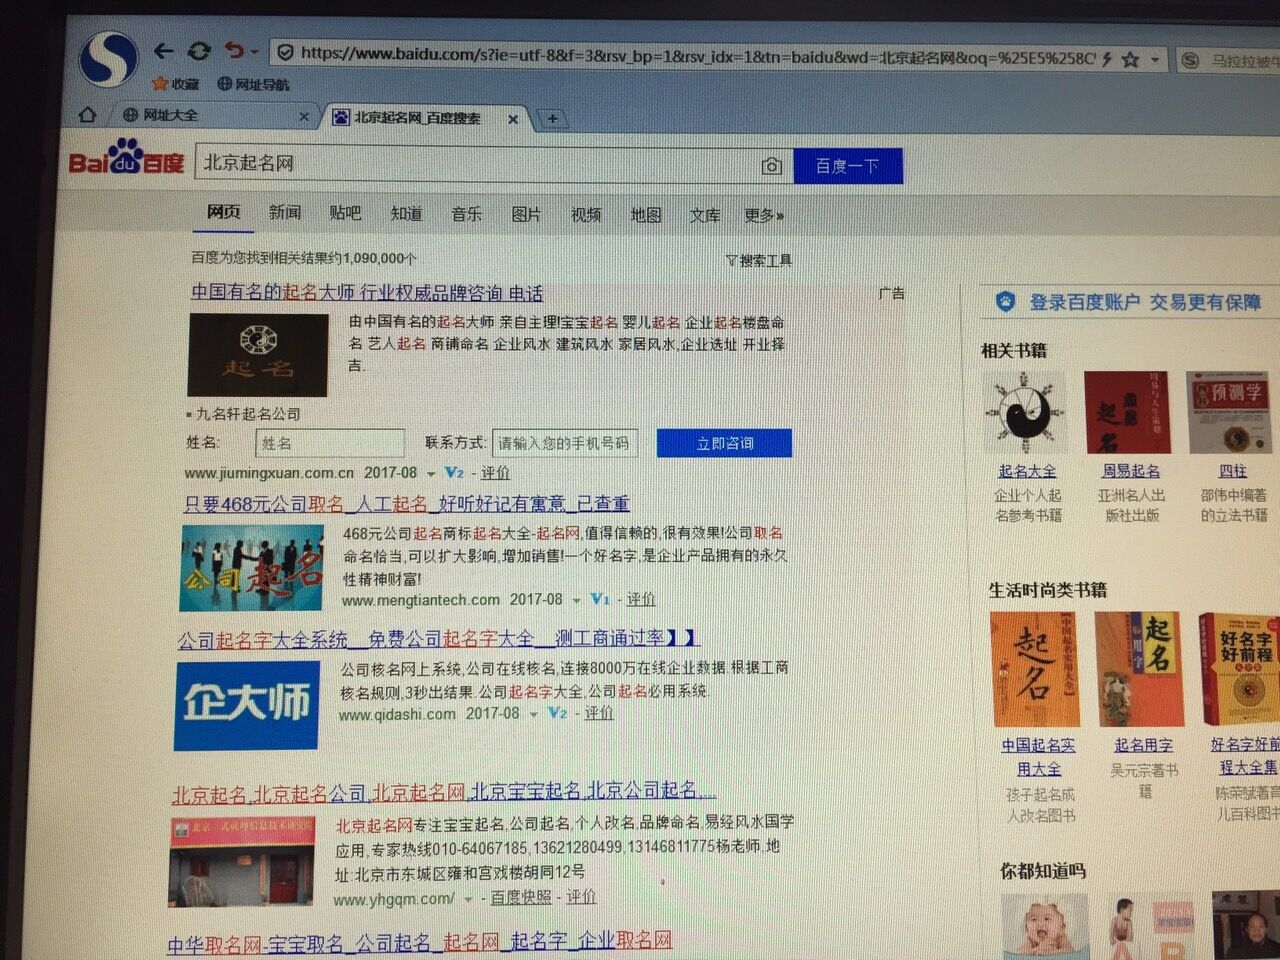Viewport: 1280px width, 960px height.
Task: Expand dropdown after www.jiumingxuan.com.cn date
Action: click(431, 474)
